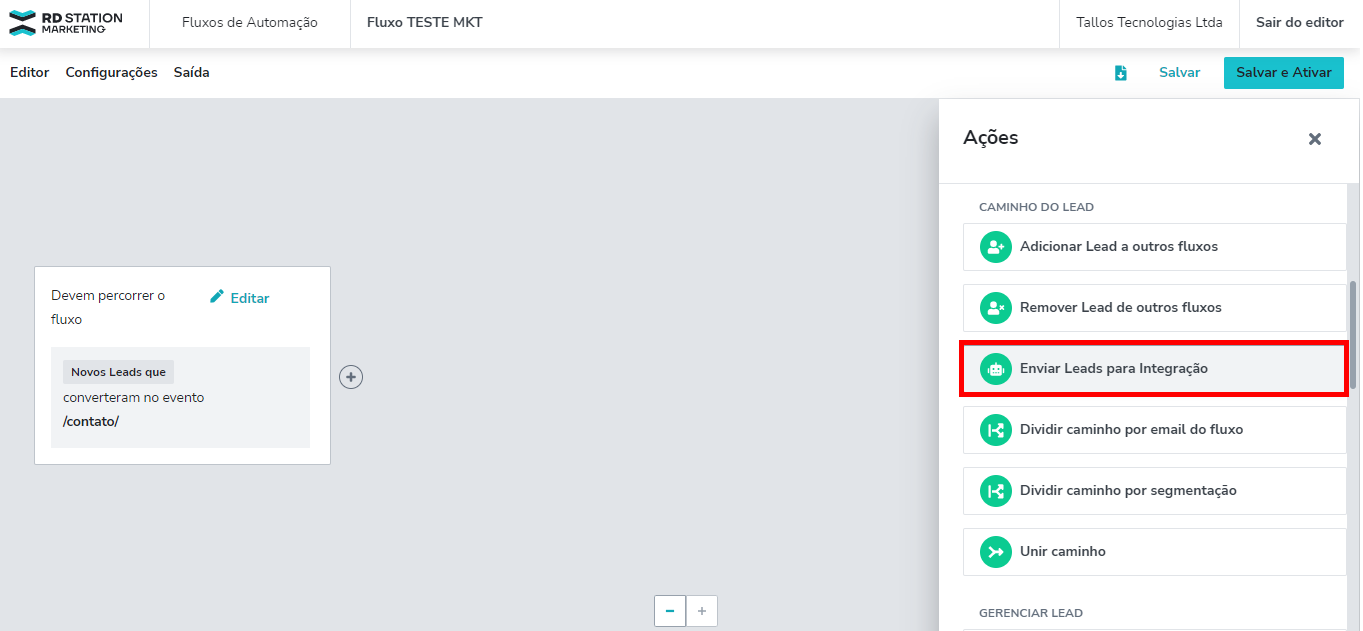The width and height of the screenshot is (1363, 631).
Task: Click the Salvar link
Action: (1180, 72)
